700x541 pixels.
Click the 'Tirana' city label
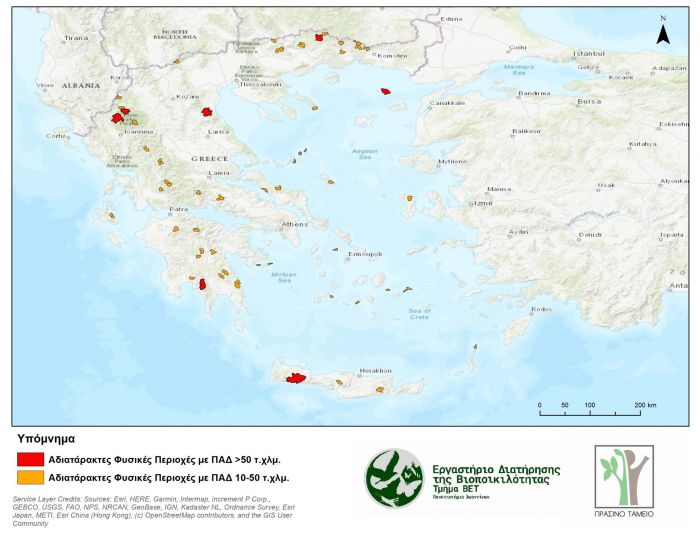76,38
